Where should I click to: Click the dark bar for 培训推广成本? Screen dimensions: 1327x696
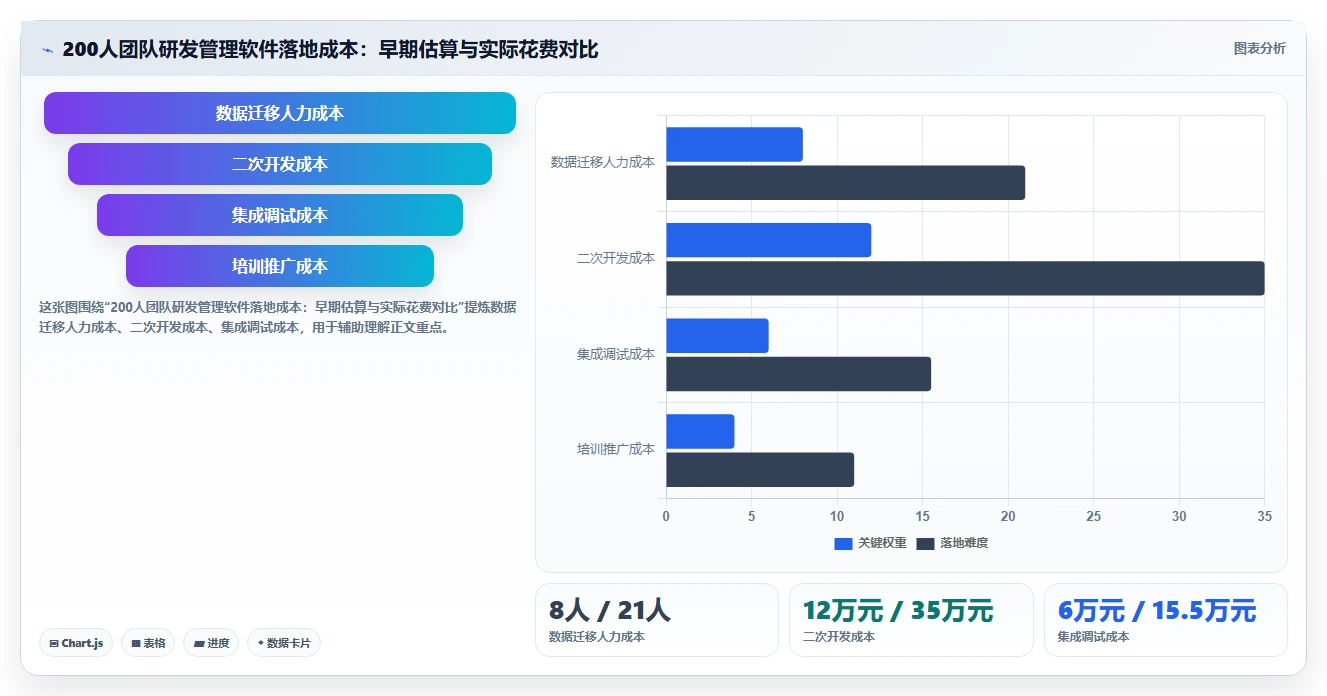(x=760, y=470)
